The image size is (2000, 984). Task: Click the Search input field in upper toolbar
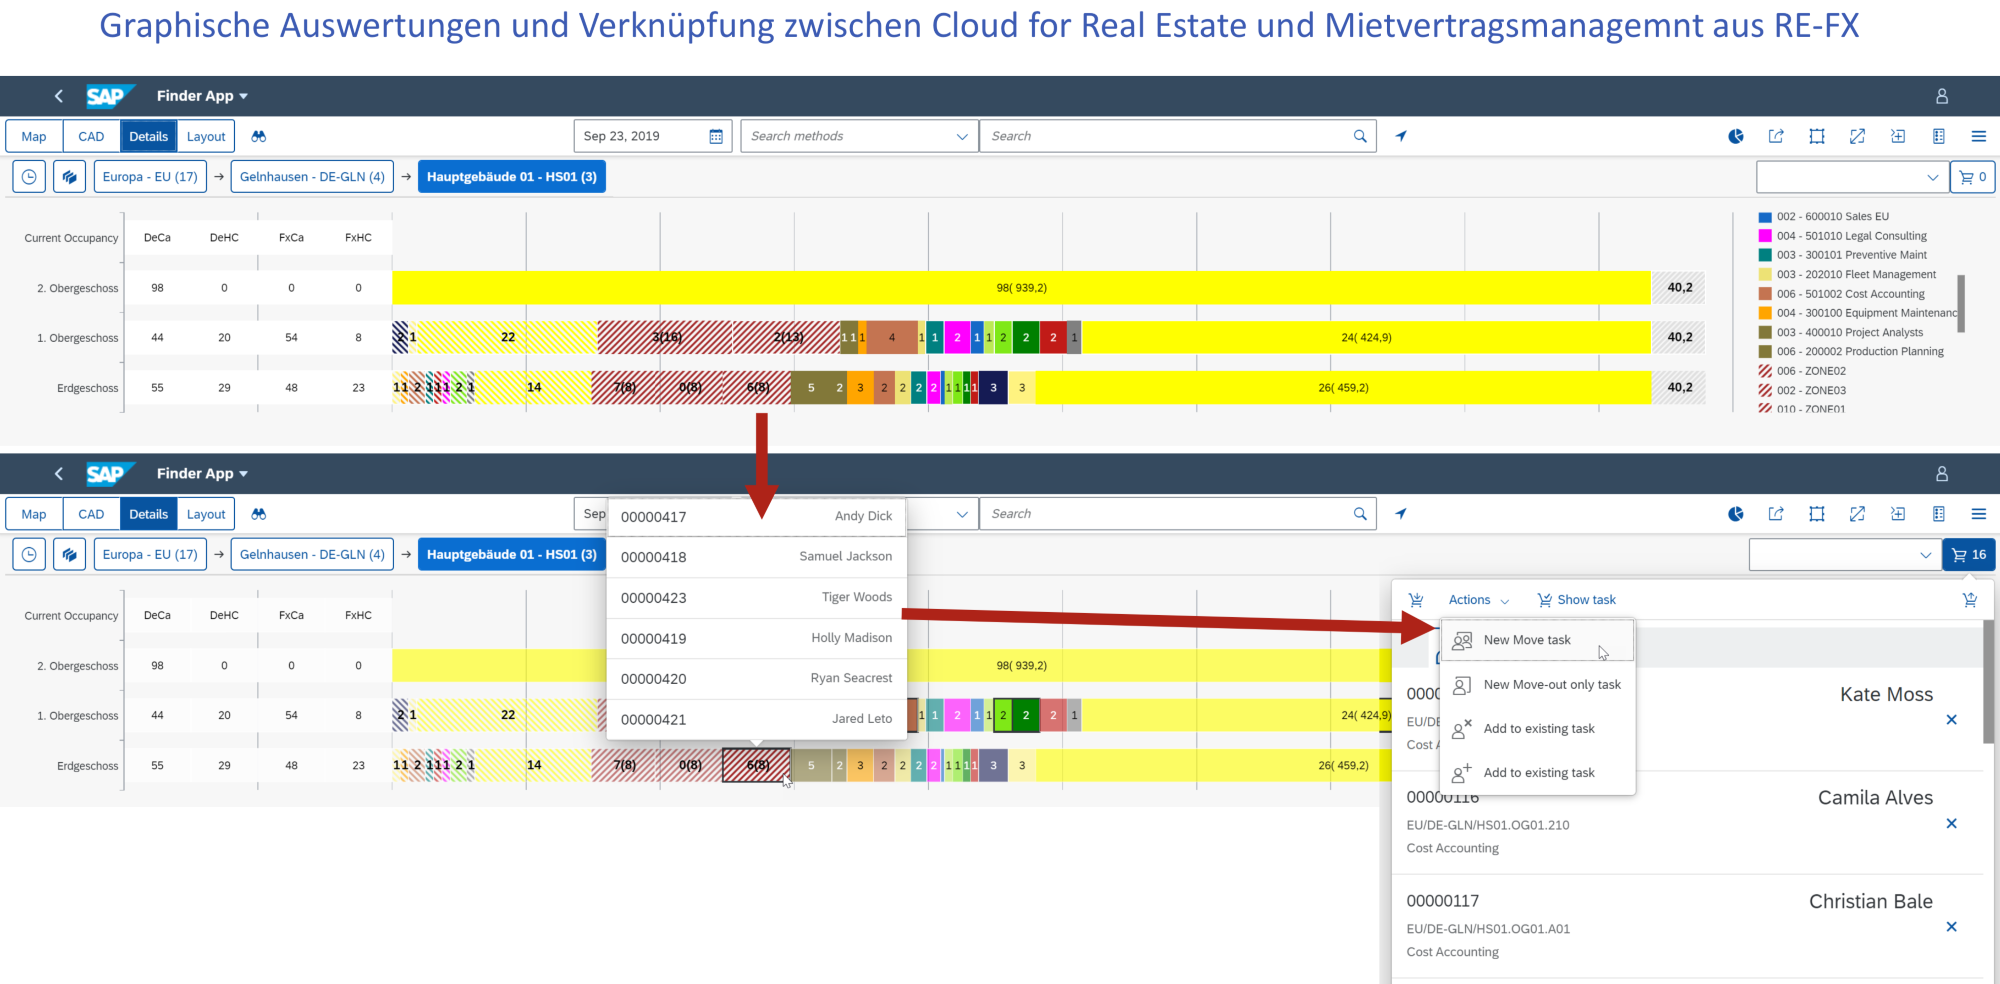1178,136
